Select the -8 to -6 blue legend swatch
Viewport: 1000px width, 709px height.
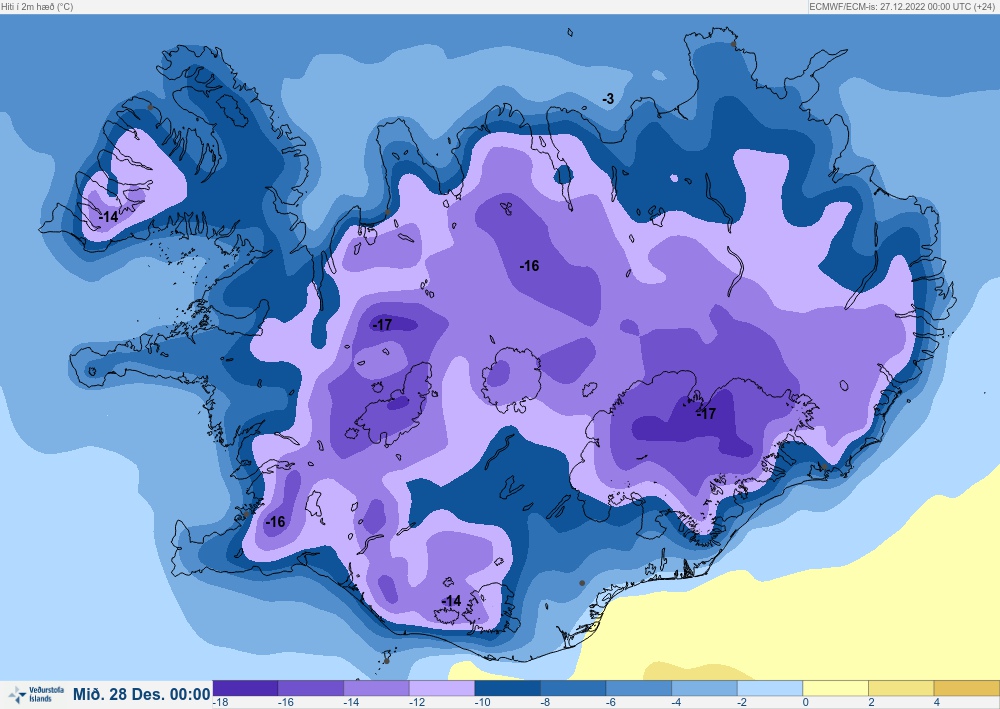(x=573, y=688)
